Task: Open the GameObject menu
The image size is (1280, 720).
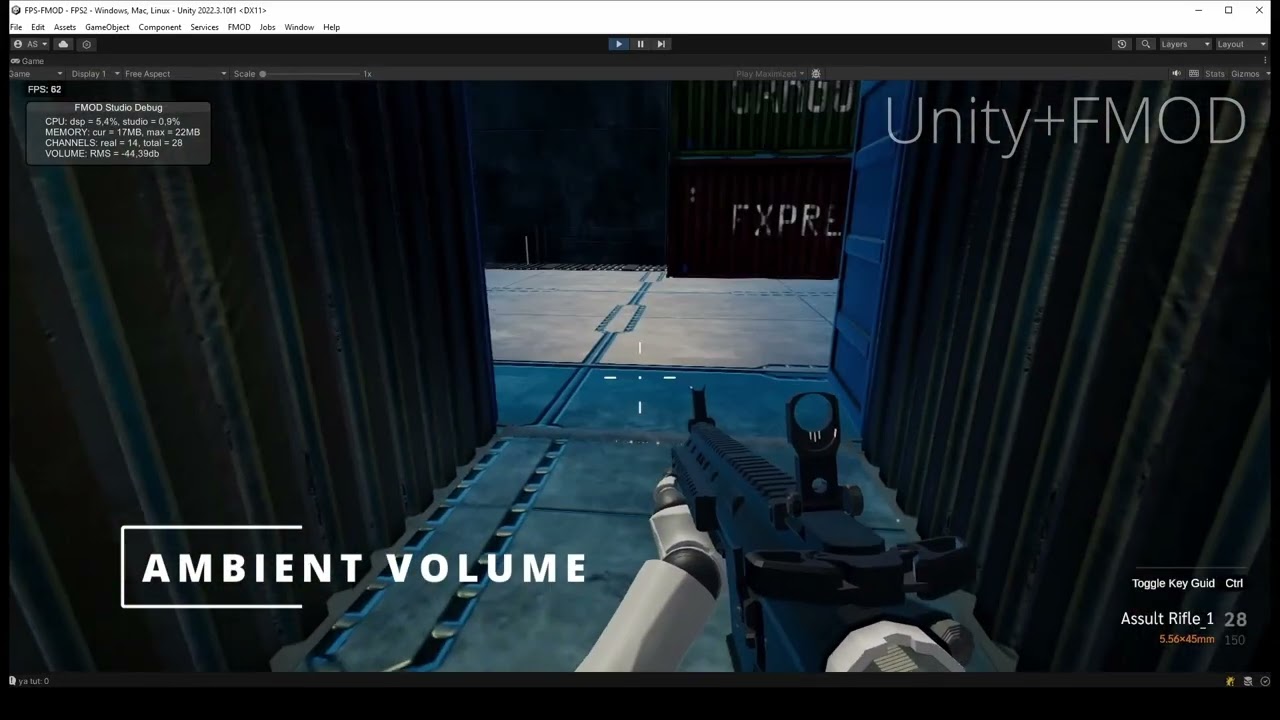Action: (107, 27)
